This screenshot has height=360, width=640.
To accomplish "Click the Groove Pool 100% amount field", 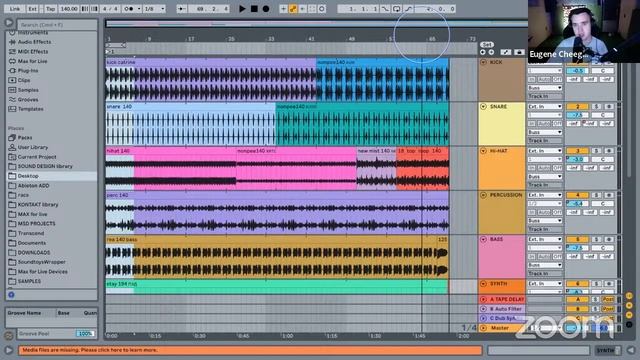I will 85,333.
